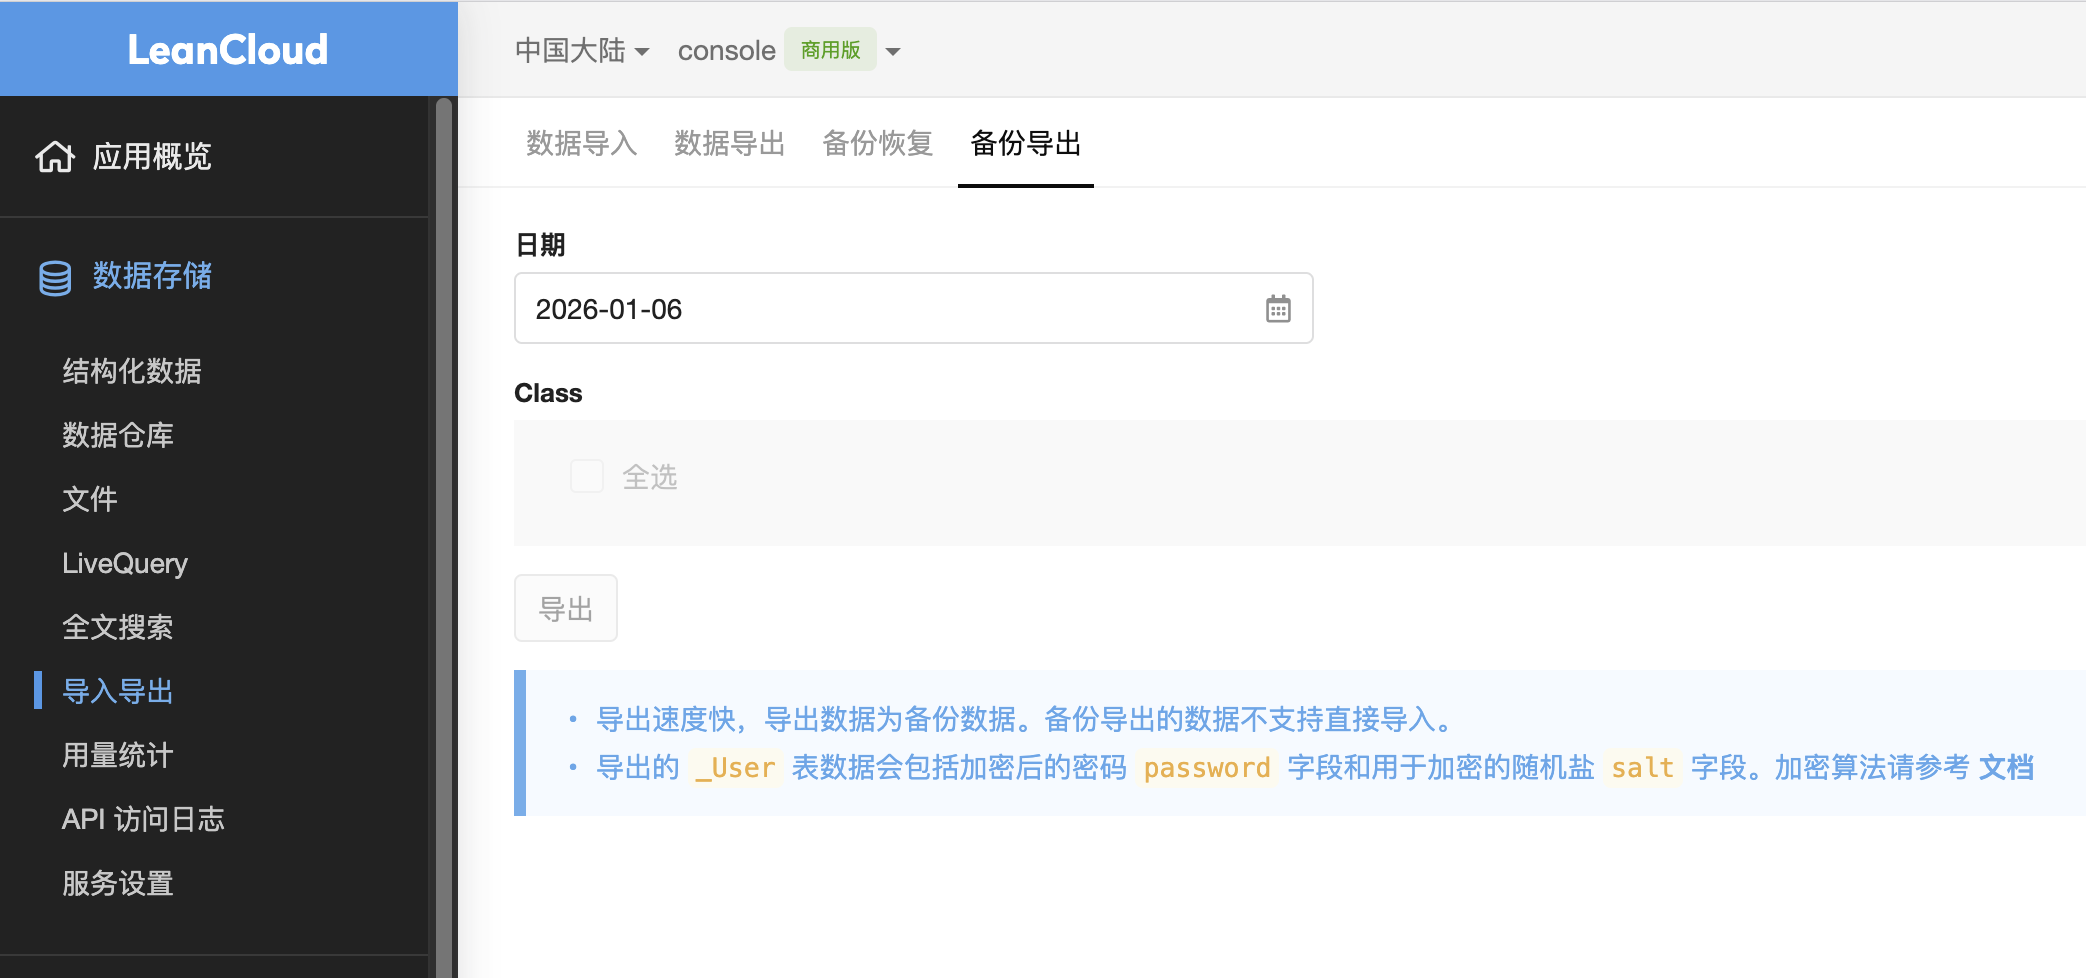The height and width of the screenshot is (978, 2086).
Task: Select the 备份导出 tab
Action: click(1025, 143)
